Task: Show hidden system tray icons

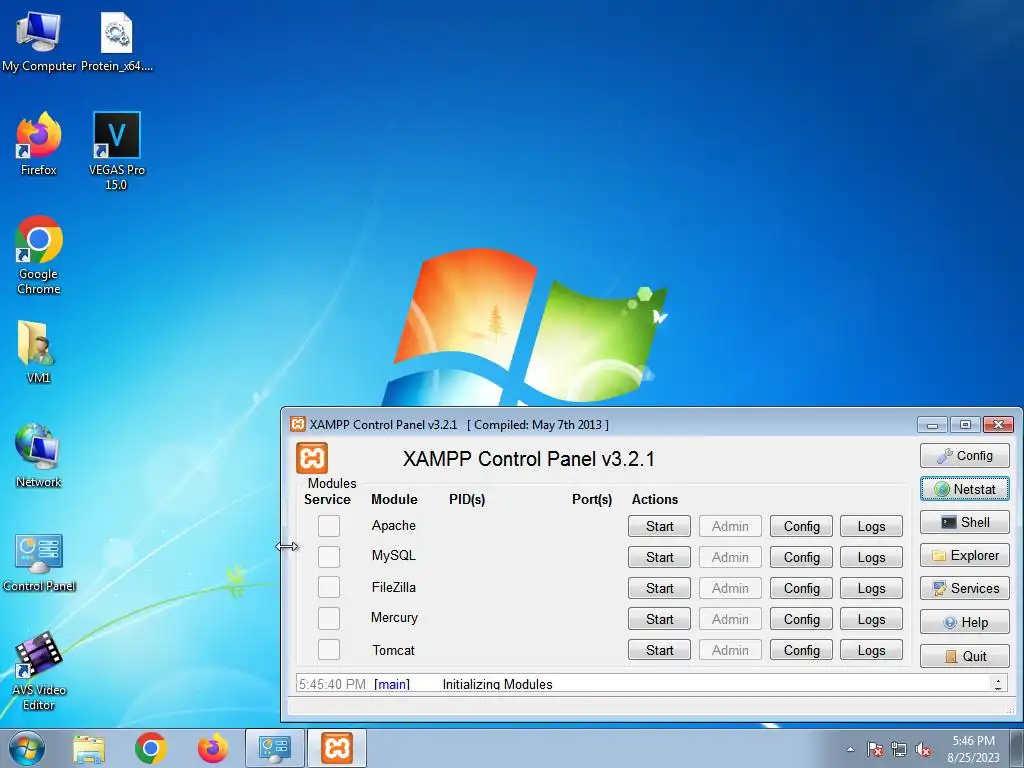Action: 850,749
